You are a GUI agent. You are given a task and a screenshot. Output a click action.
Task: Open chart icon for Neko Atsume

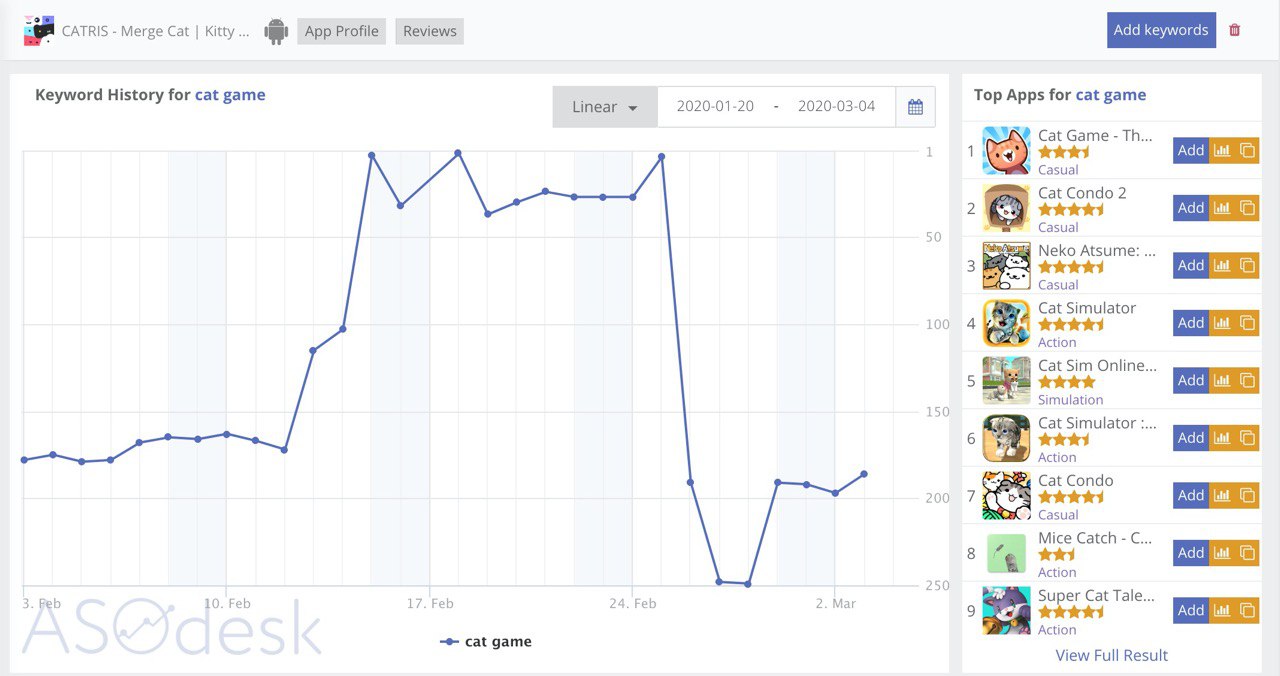[1221, 265]
